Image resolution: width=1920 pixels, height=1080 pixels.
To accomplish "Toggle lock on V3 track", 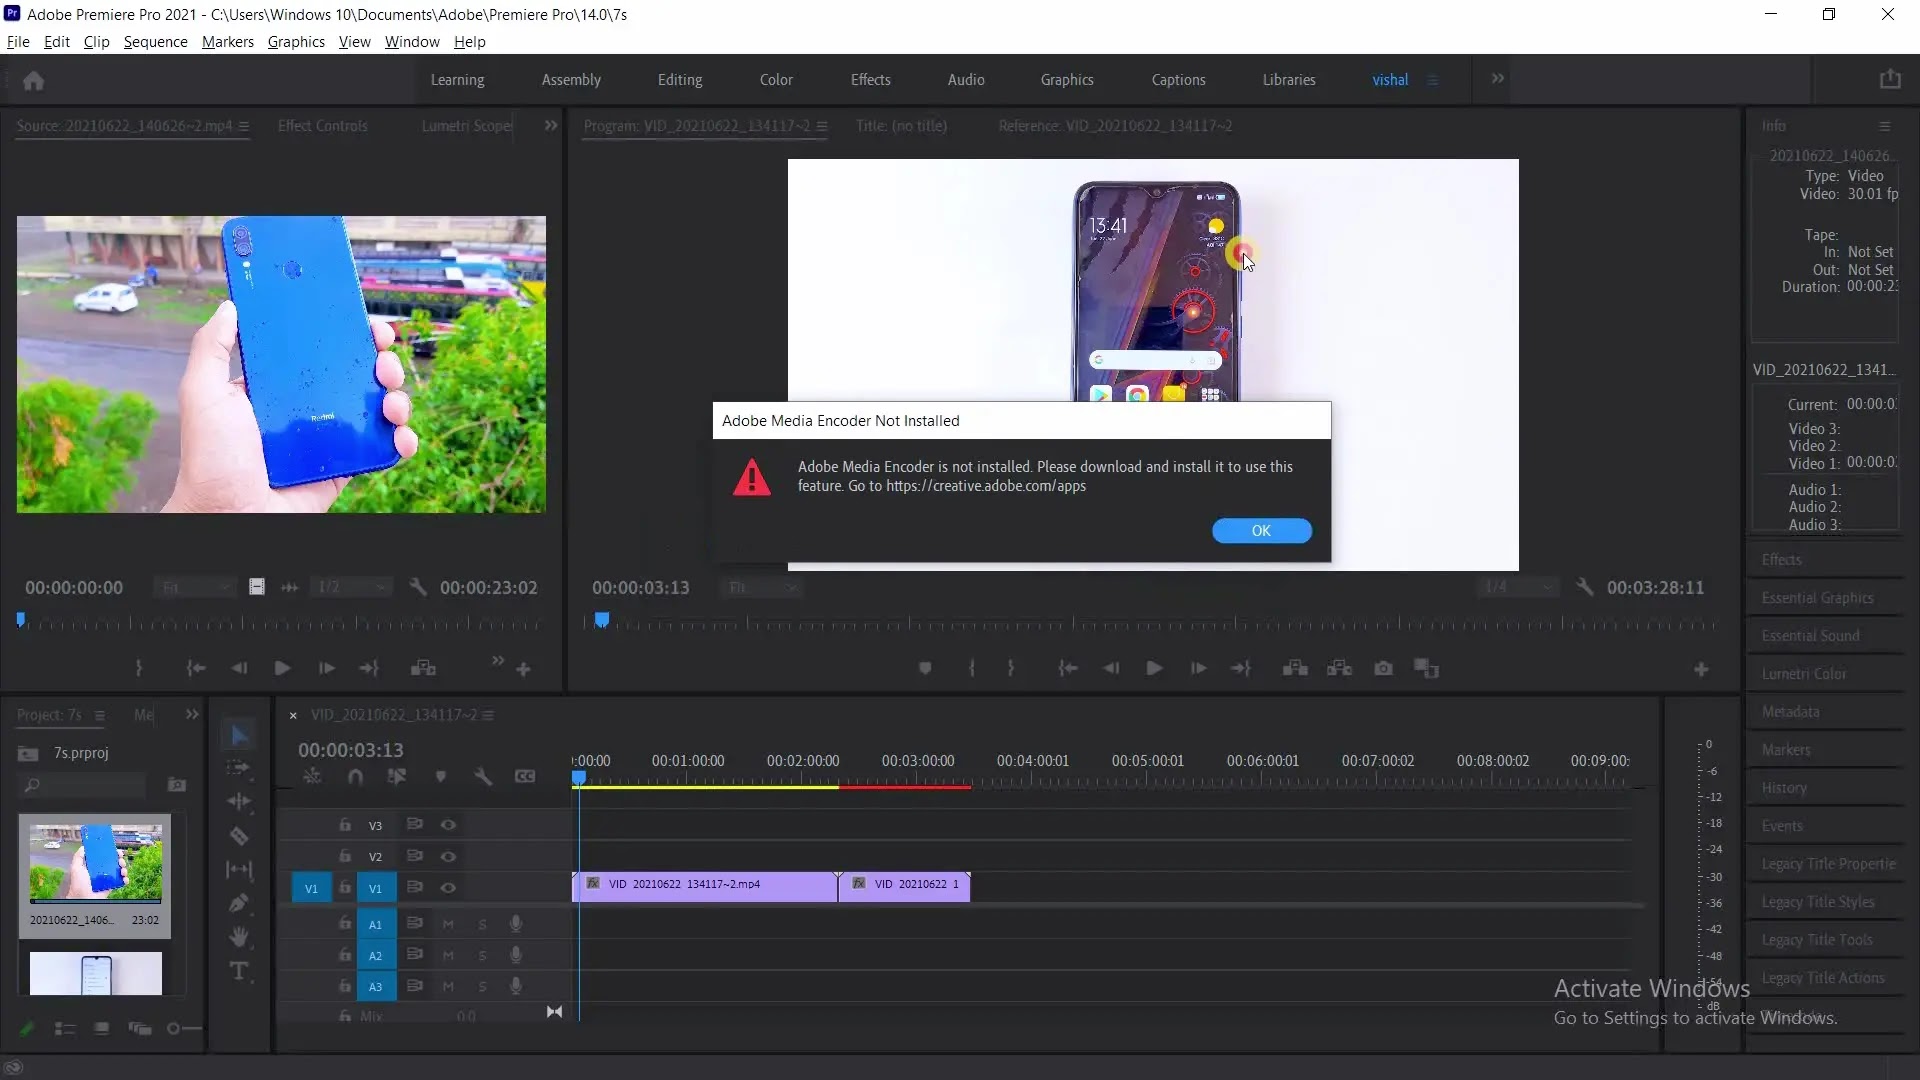I will click(344, 825).
